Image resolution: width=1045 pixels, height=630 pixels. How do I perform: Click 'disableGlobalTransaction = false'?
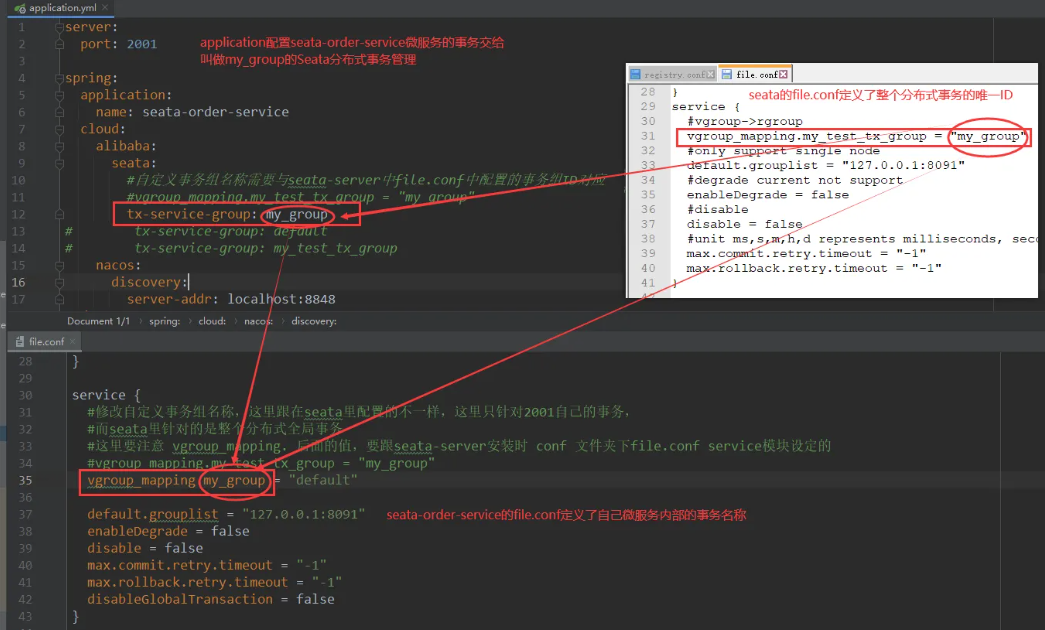[x=211, y=599]
